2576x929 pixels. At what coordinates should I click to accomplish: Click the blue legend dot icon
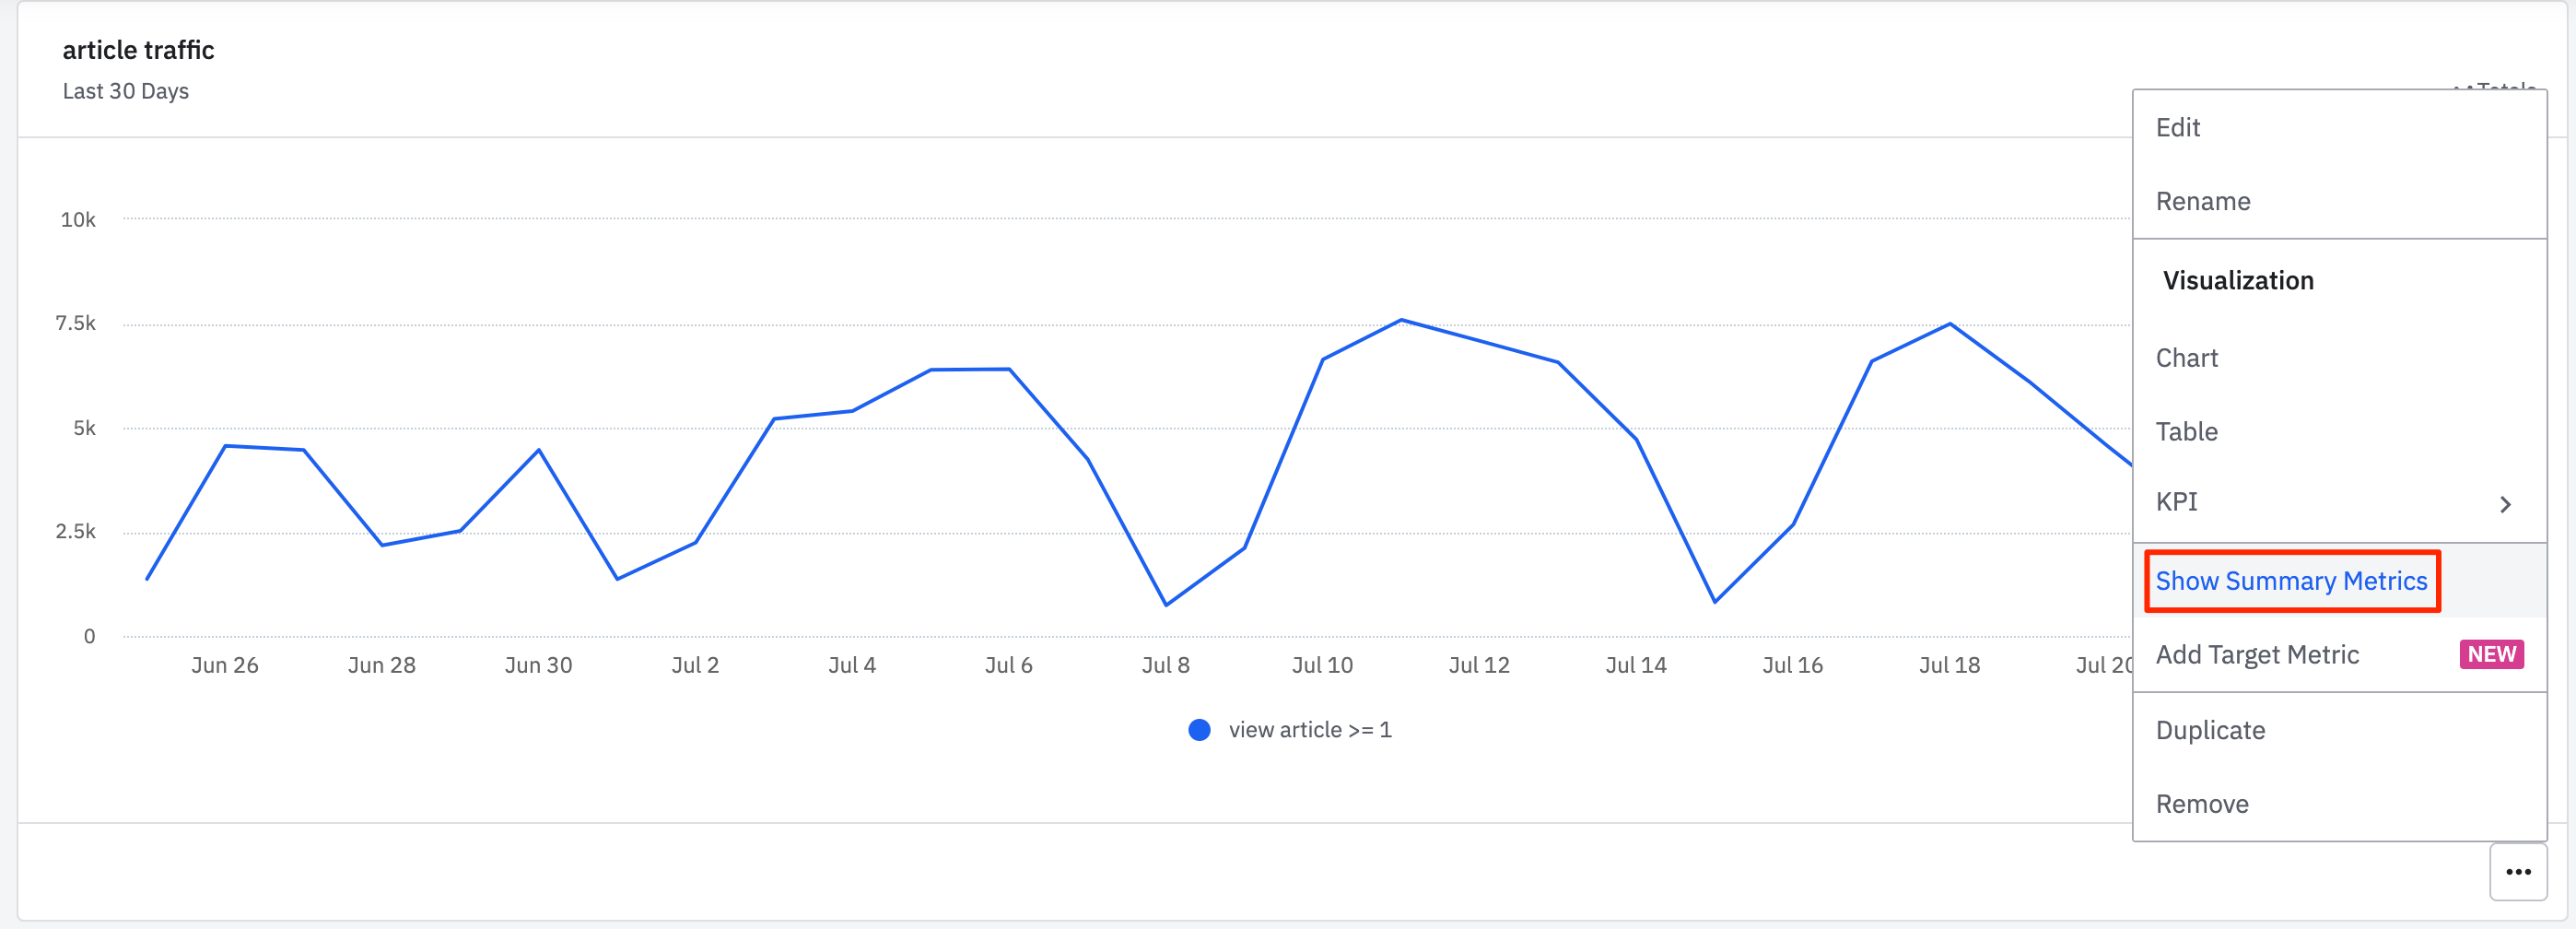click(1199, 729)
